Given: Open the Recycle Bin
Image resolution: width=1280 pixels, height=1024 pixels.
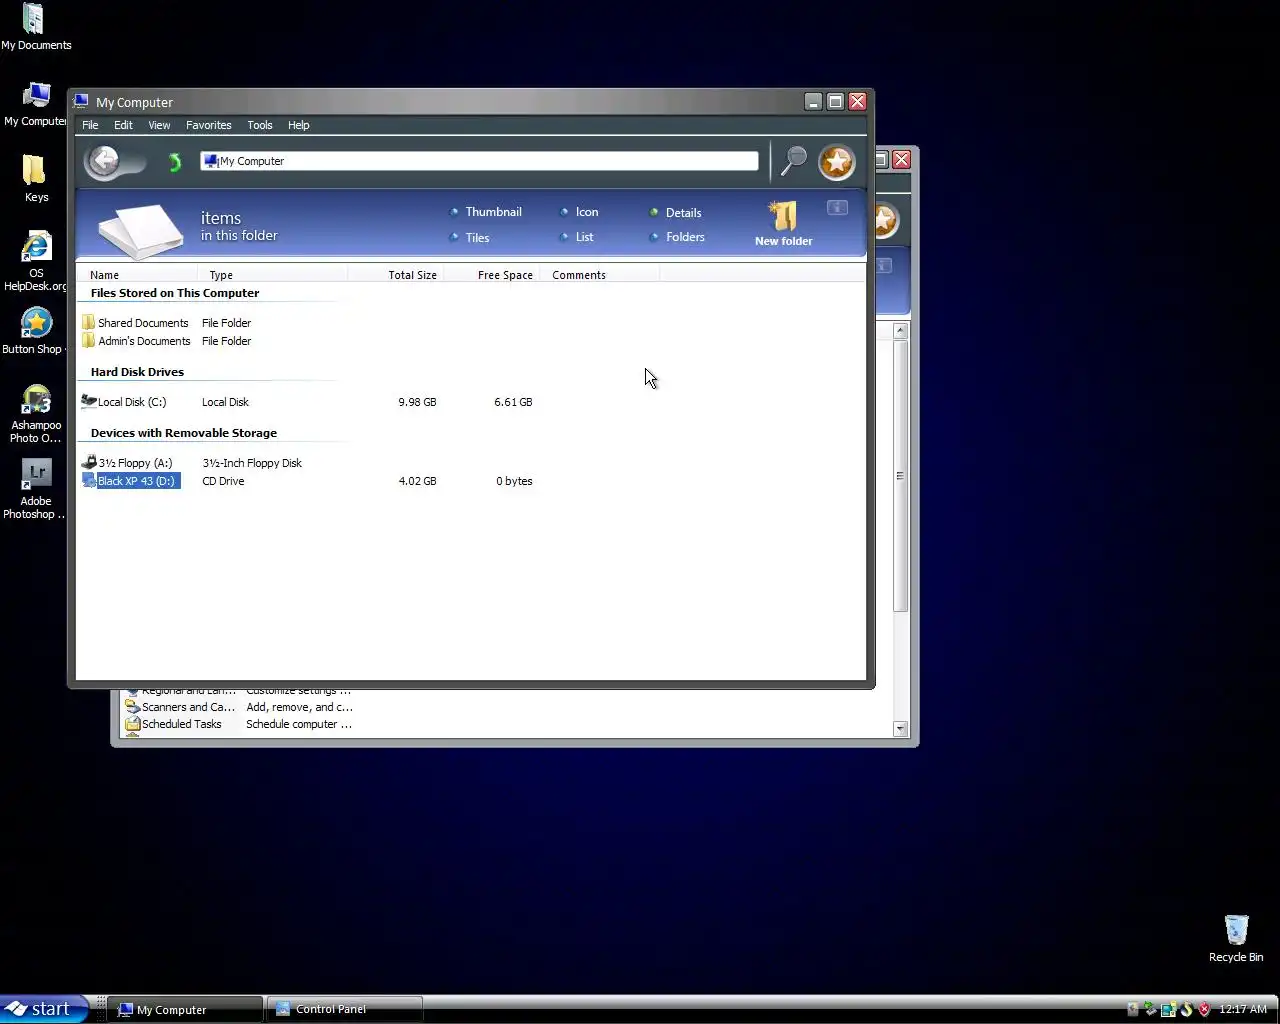Looking at the screenshot, I should point(1236,938).
